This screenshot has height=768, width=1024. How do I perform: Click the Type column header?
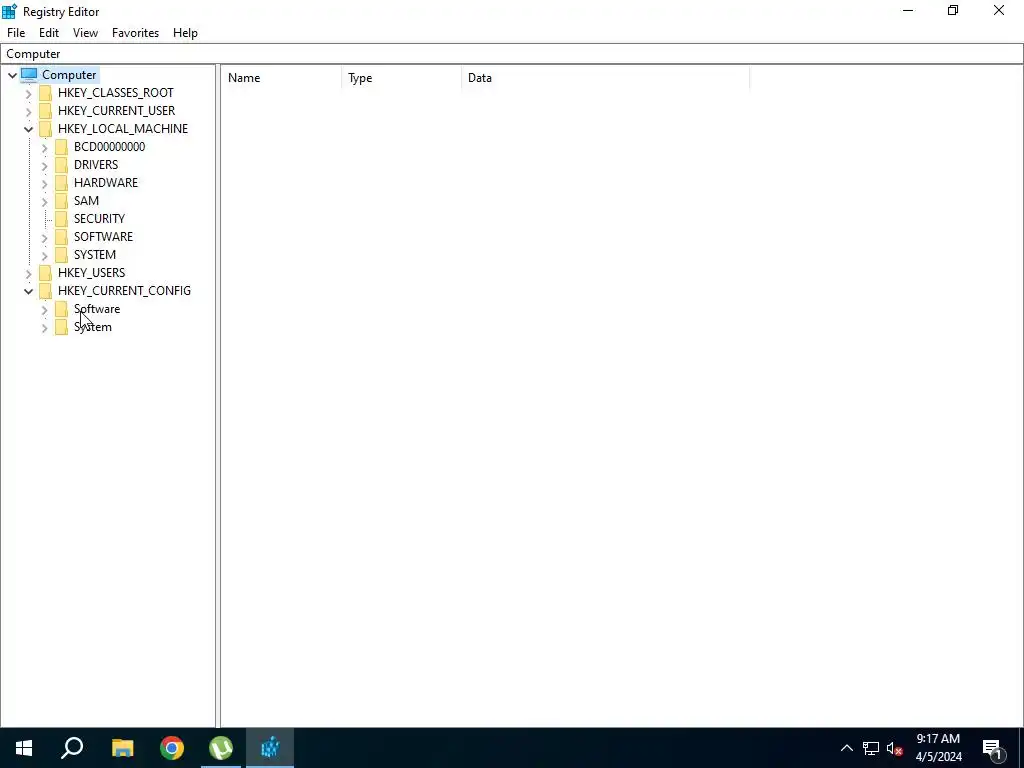click(x=402, y=78)
